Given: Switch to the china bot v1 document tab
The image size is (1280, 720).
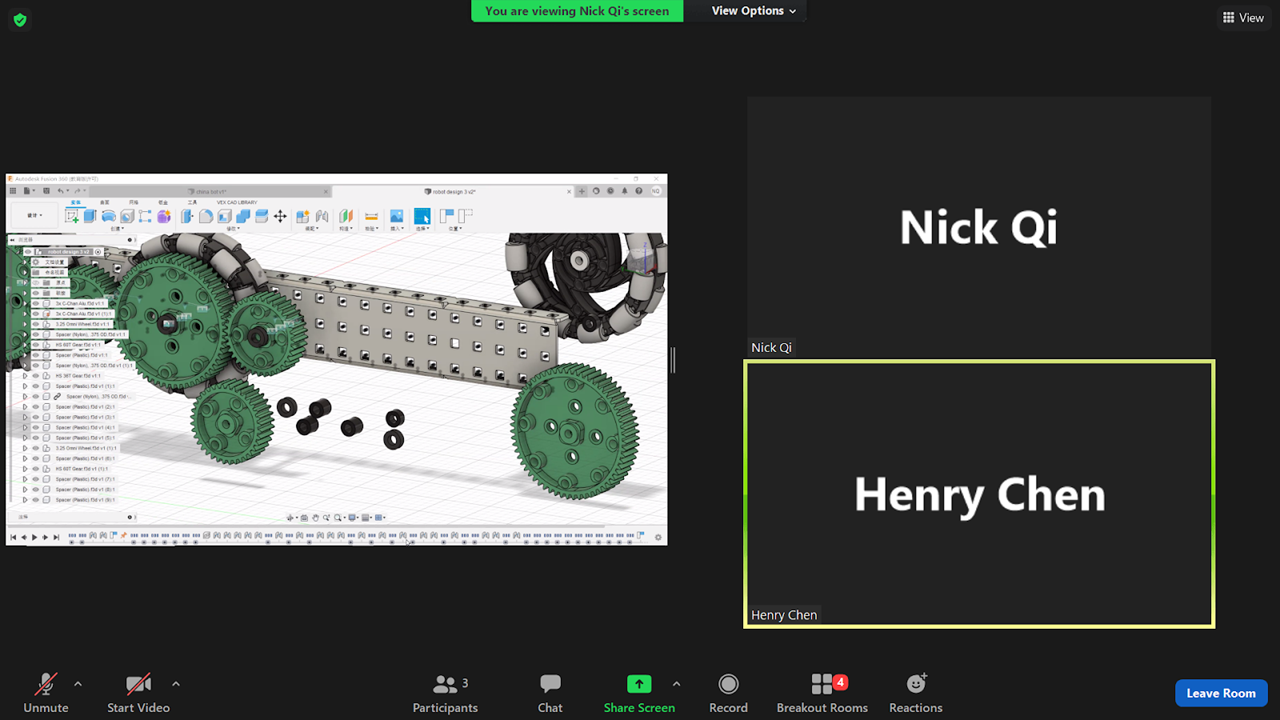Looking at the screenshot, I should click(x=211, y=191).
